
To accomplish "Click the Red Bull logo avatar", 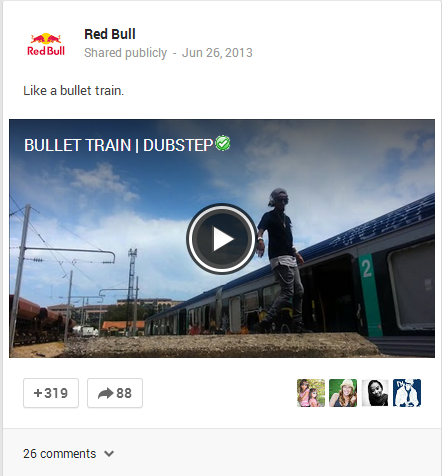I will [46, 44].
